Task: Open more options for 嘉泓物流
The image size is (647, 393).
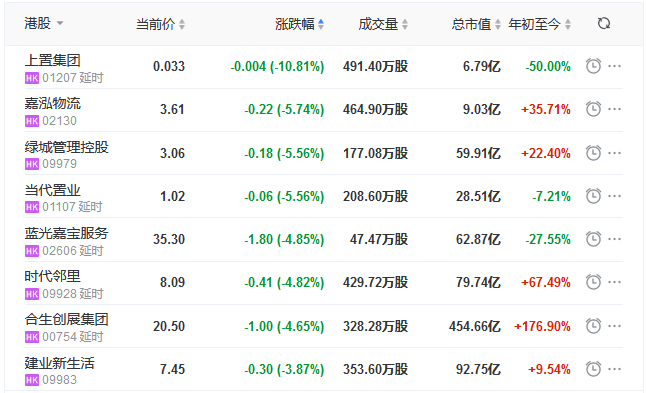Action: 614,109
